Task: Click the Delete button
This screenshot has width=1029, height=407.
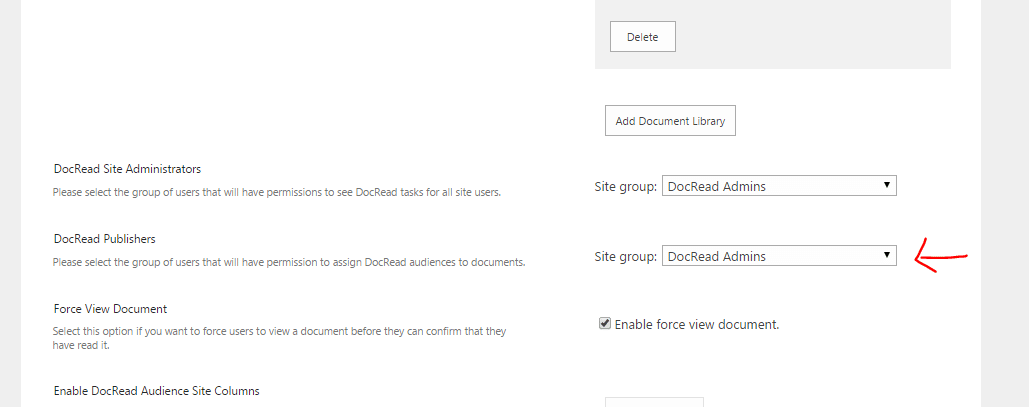Action: pos(642,37)
